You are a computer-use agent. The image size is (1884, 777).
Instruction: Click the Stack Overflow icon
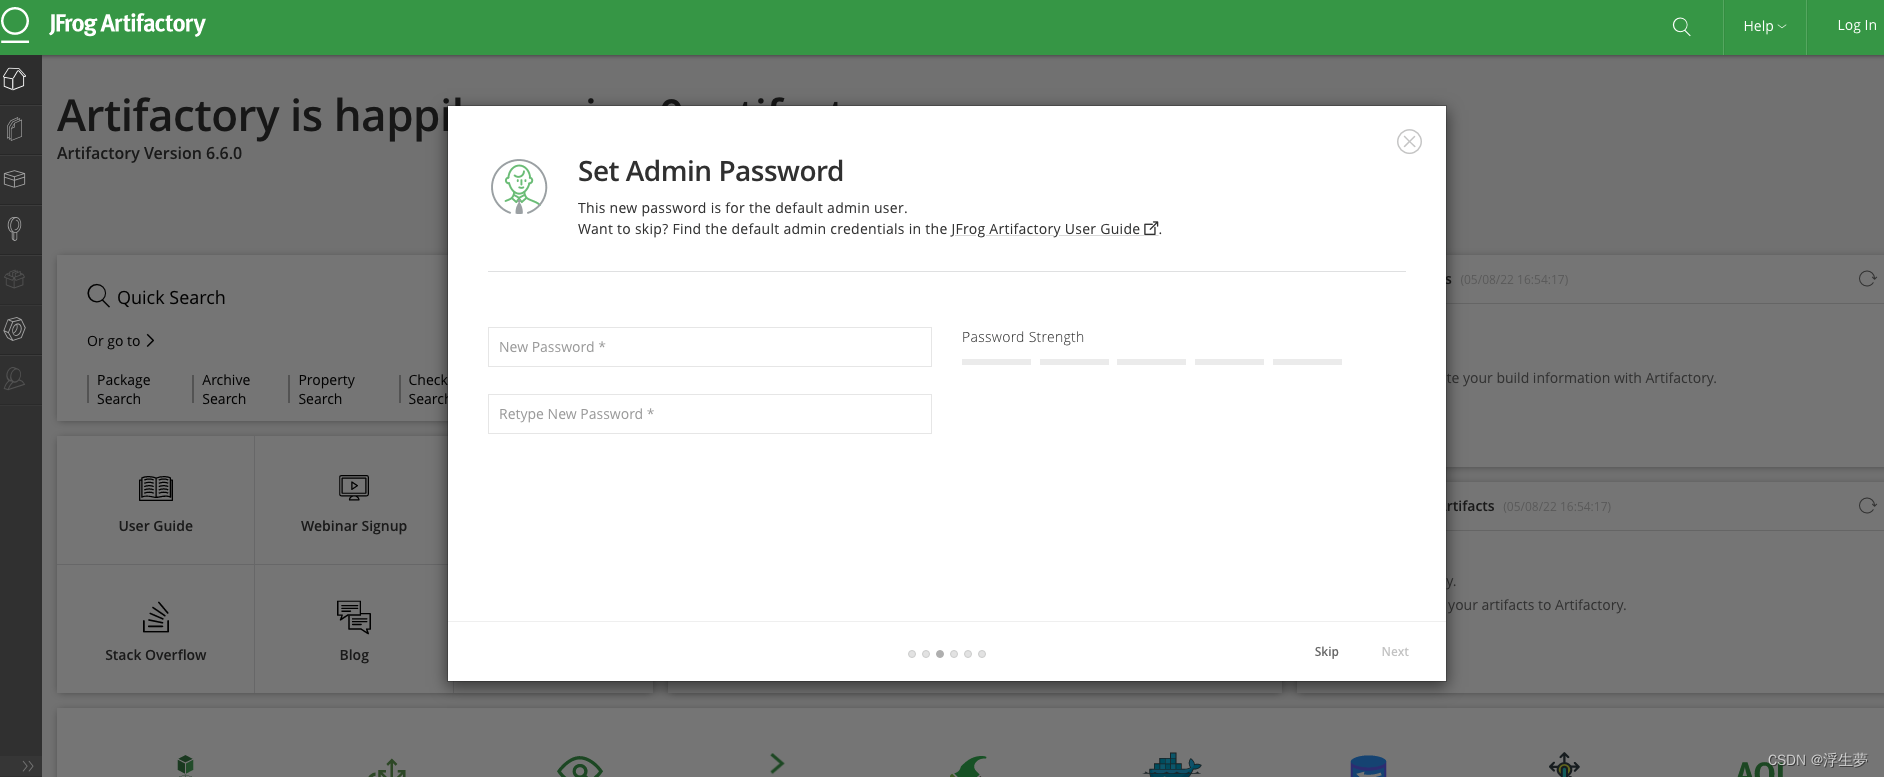coord(156,617)
